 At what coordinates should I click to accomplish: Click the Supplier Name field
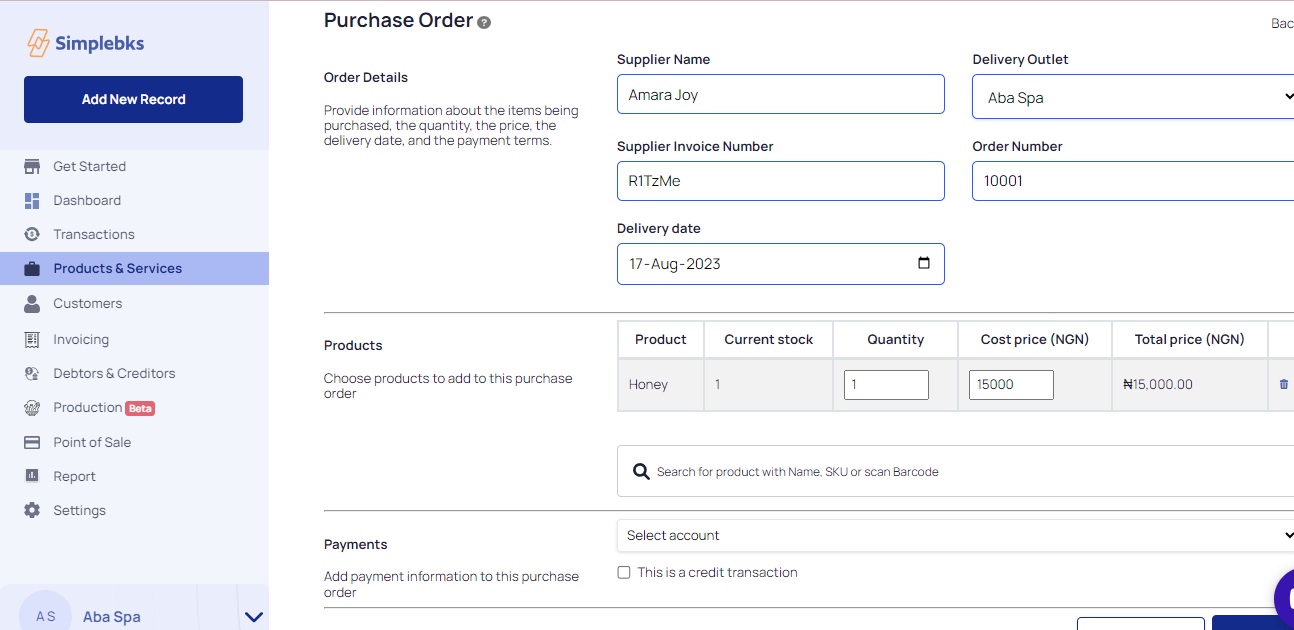pyautogui.click(x=781, y=94)
